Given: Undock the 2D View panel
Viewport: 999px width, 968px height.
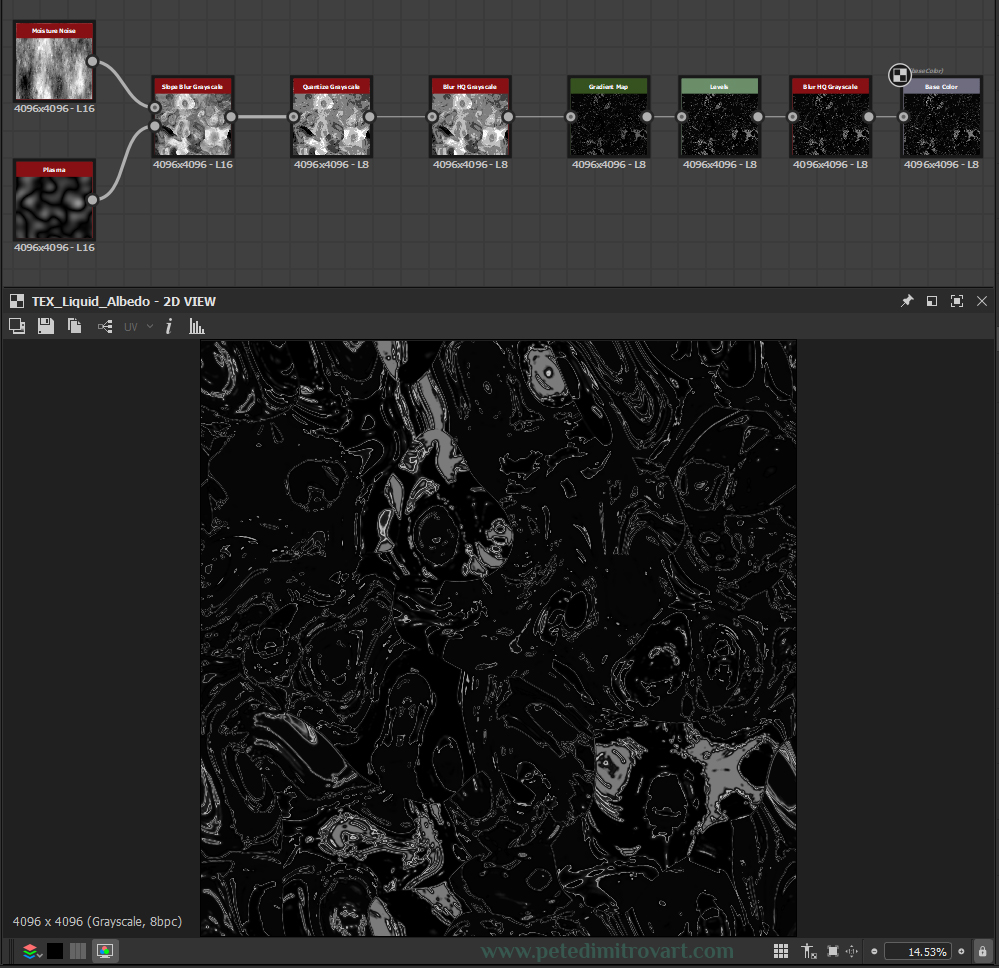Looking at the screenshot, I should click(931, 301).
